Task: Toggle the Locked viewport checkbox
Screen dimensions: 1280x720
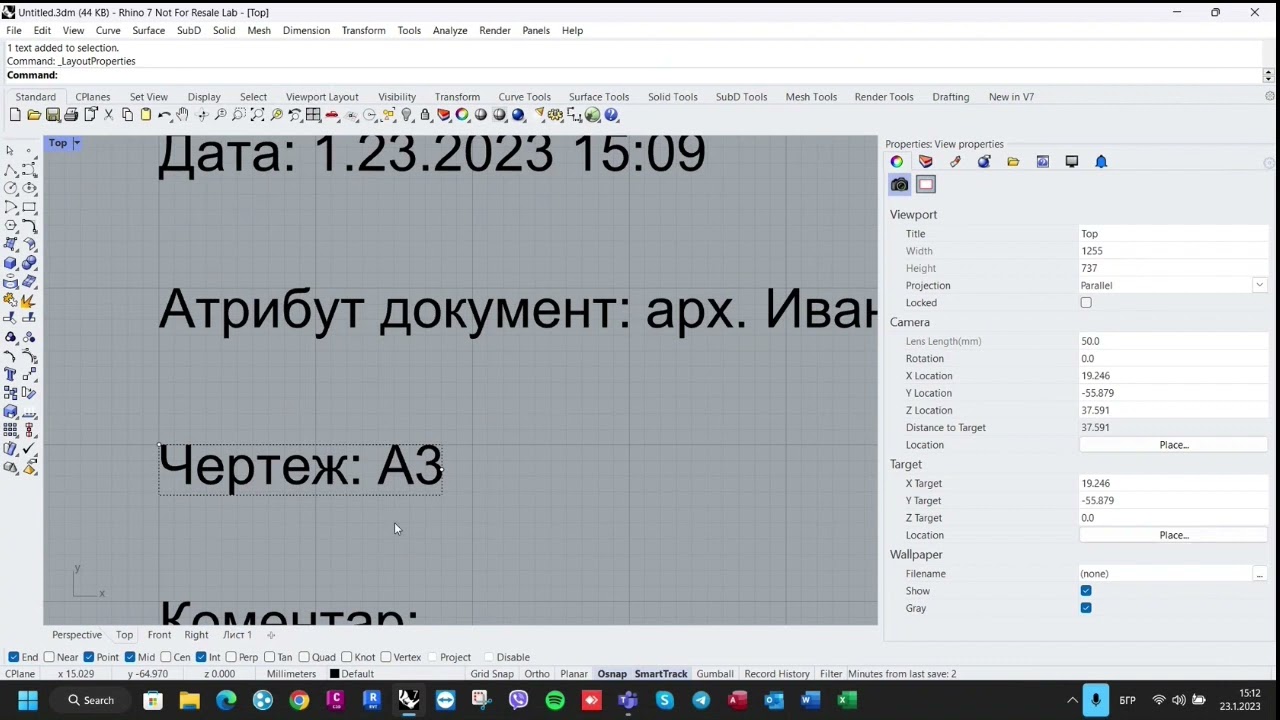Action: click(1086, 303)
